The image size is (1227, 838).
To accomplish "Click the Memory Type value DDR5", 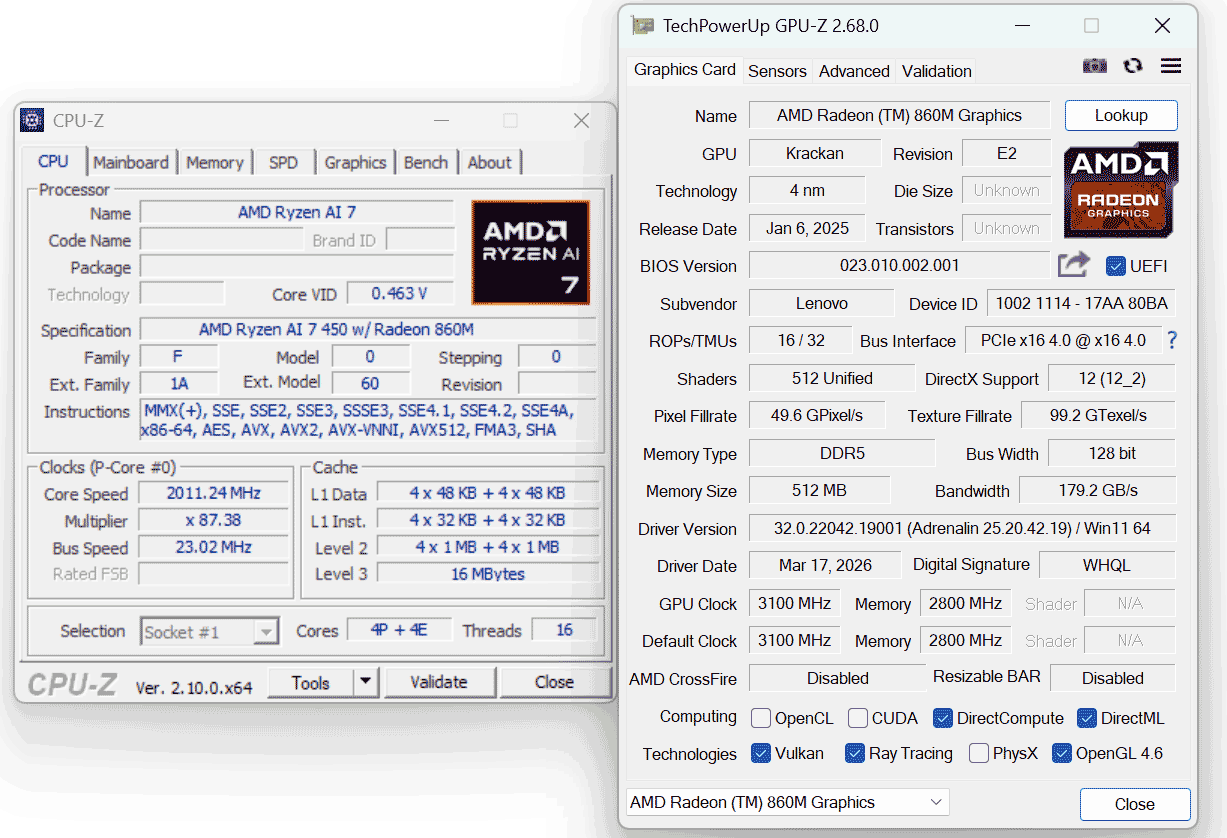I will pyautogui.click(x=842, y=453).
